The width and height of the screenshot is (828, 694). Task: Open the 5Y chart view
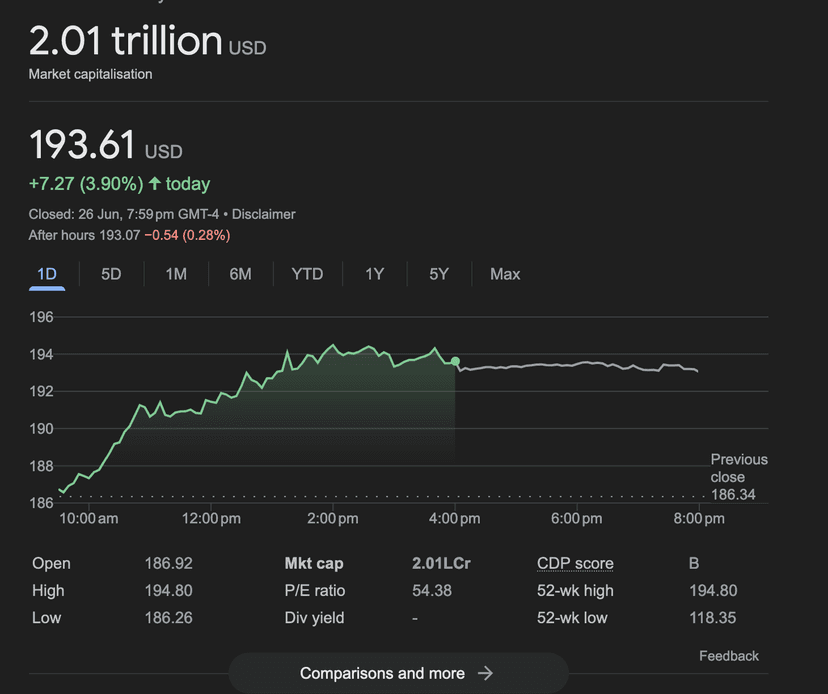click(x=439, y=274)
